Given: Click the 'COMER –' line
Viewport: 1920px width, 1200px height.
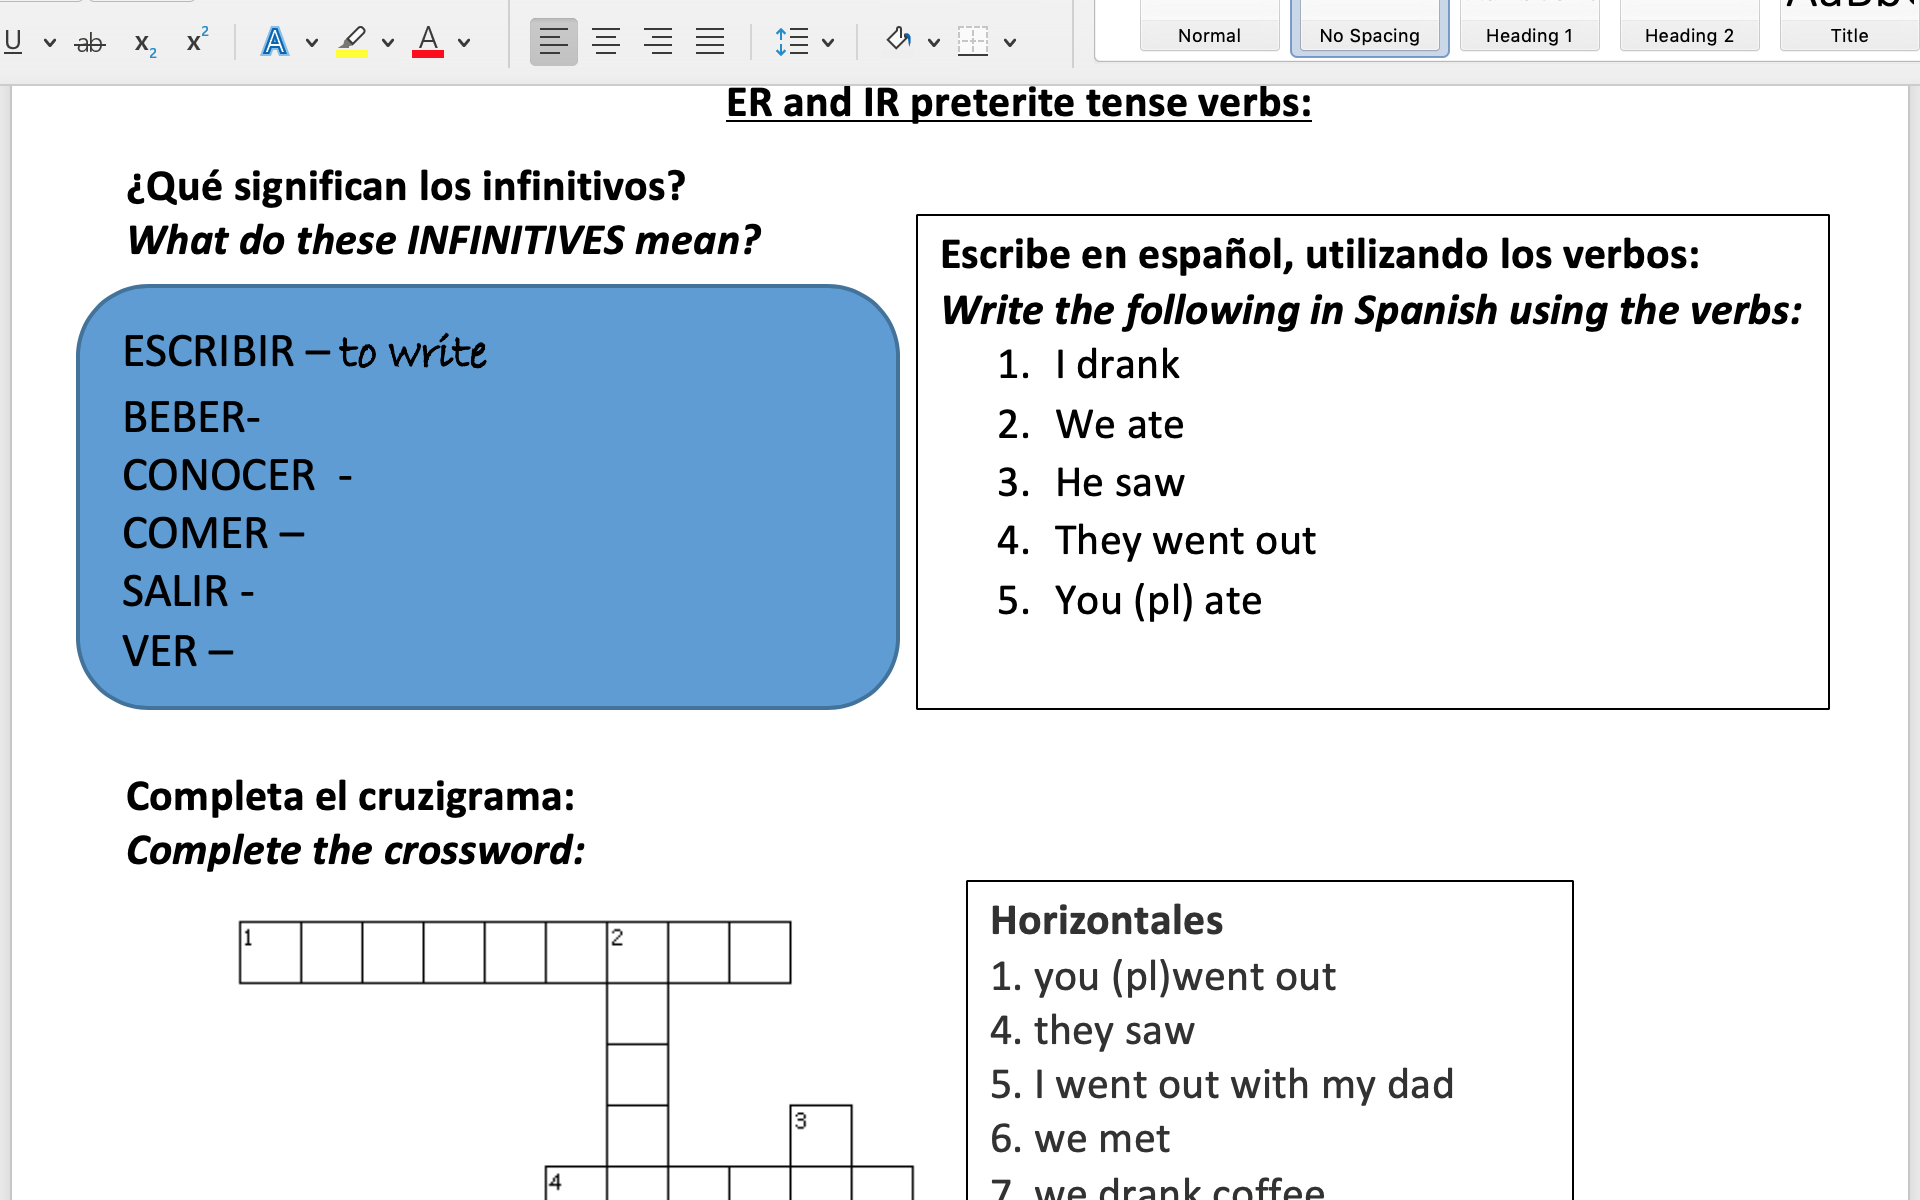Looking at the screenshot, I should (x=213, y=533).
